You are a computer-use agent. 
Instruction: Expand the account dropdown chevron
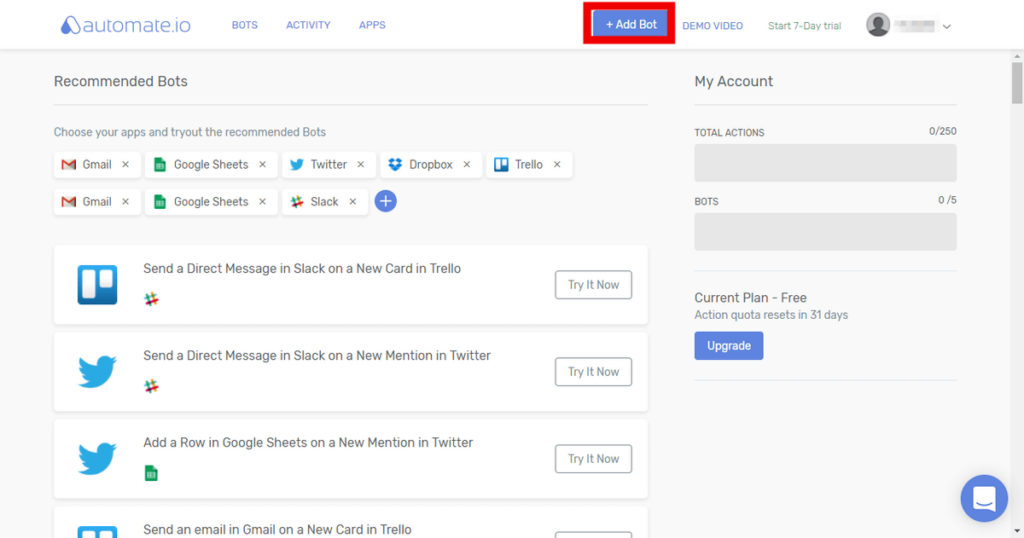point(946,27)
